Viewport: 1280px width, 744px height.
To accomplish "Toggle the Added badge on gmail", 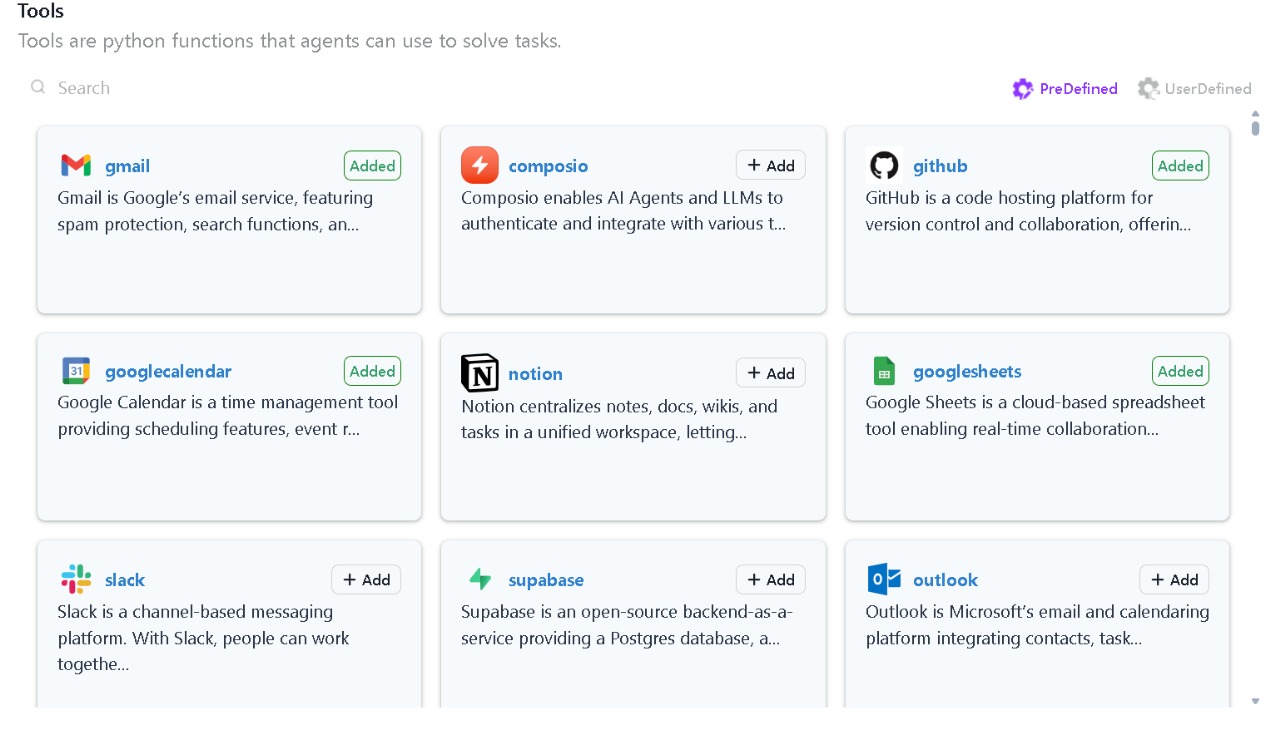I will coord(373,166).
